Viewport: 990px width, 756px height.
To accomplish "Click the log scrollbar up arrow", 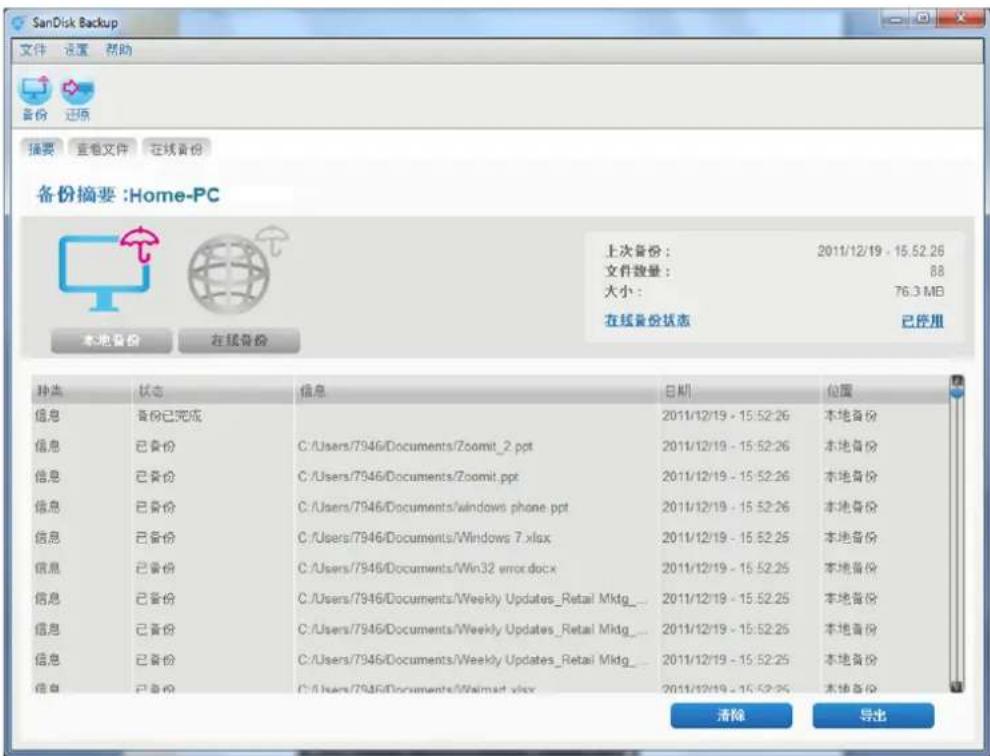I will point(957,381).
